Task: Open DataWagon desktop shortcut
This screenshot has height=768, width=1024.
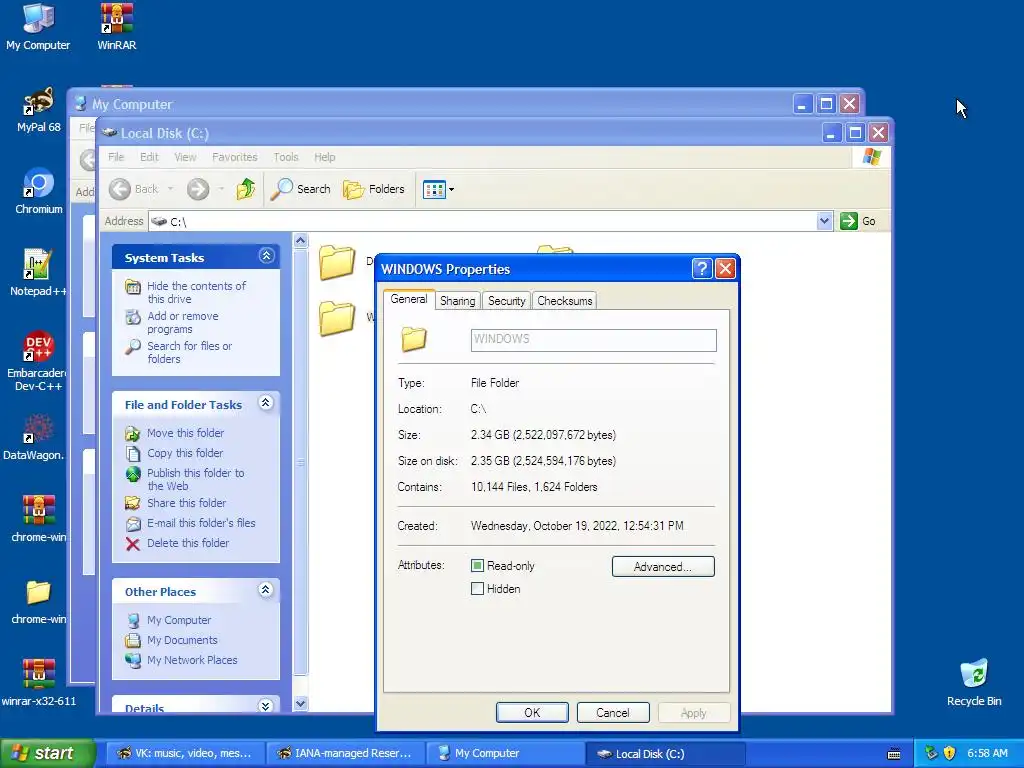Action: [x=36, y=437]
